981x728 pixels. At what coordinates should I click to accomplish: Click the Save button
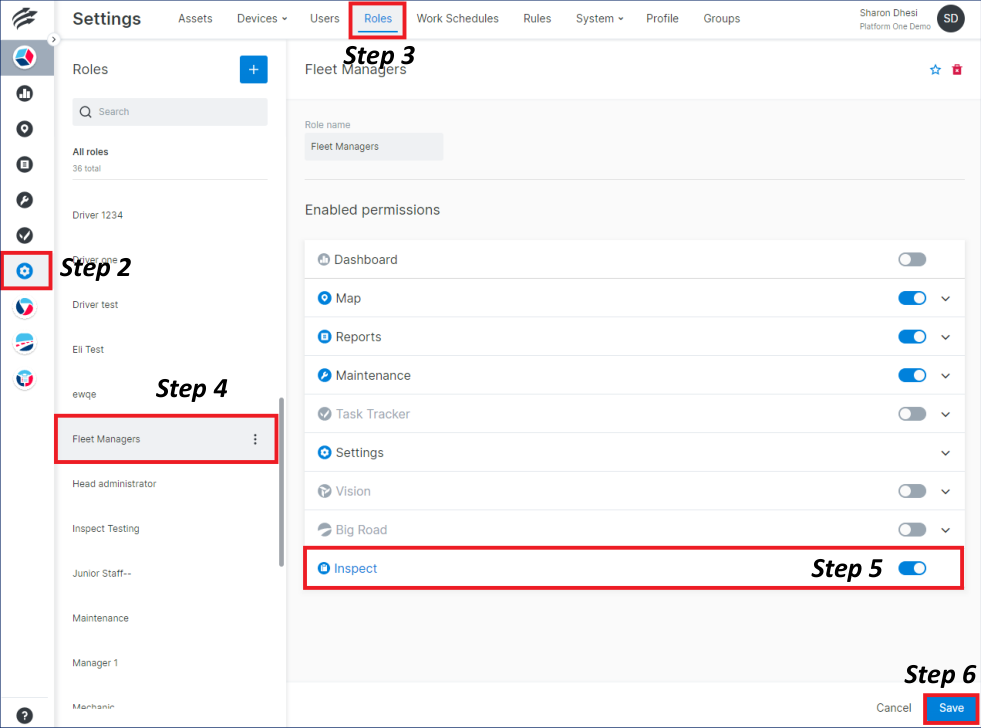(950, 707)
